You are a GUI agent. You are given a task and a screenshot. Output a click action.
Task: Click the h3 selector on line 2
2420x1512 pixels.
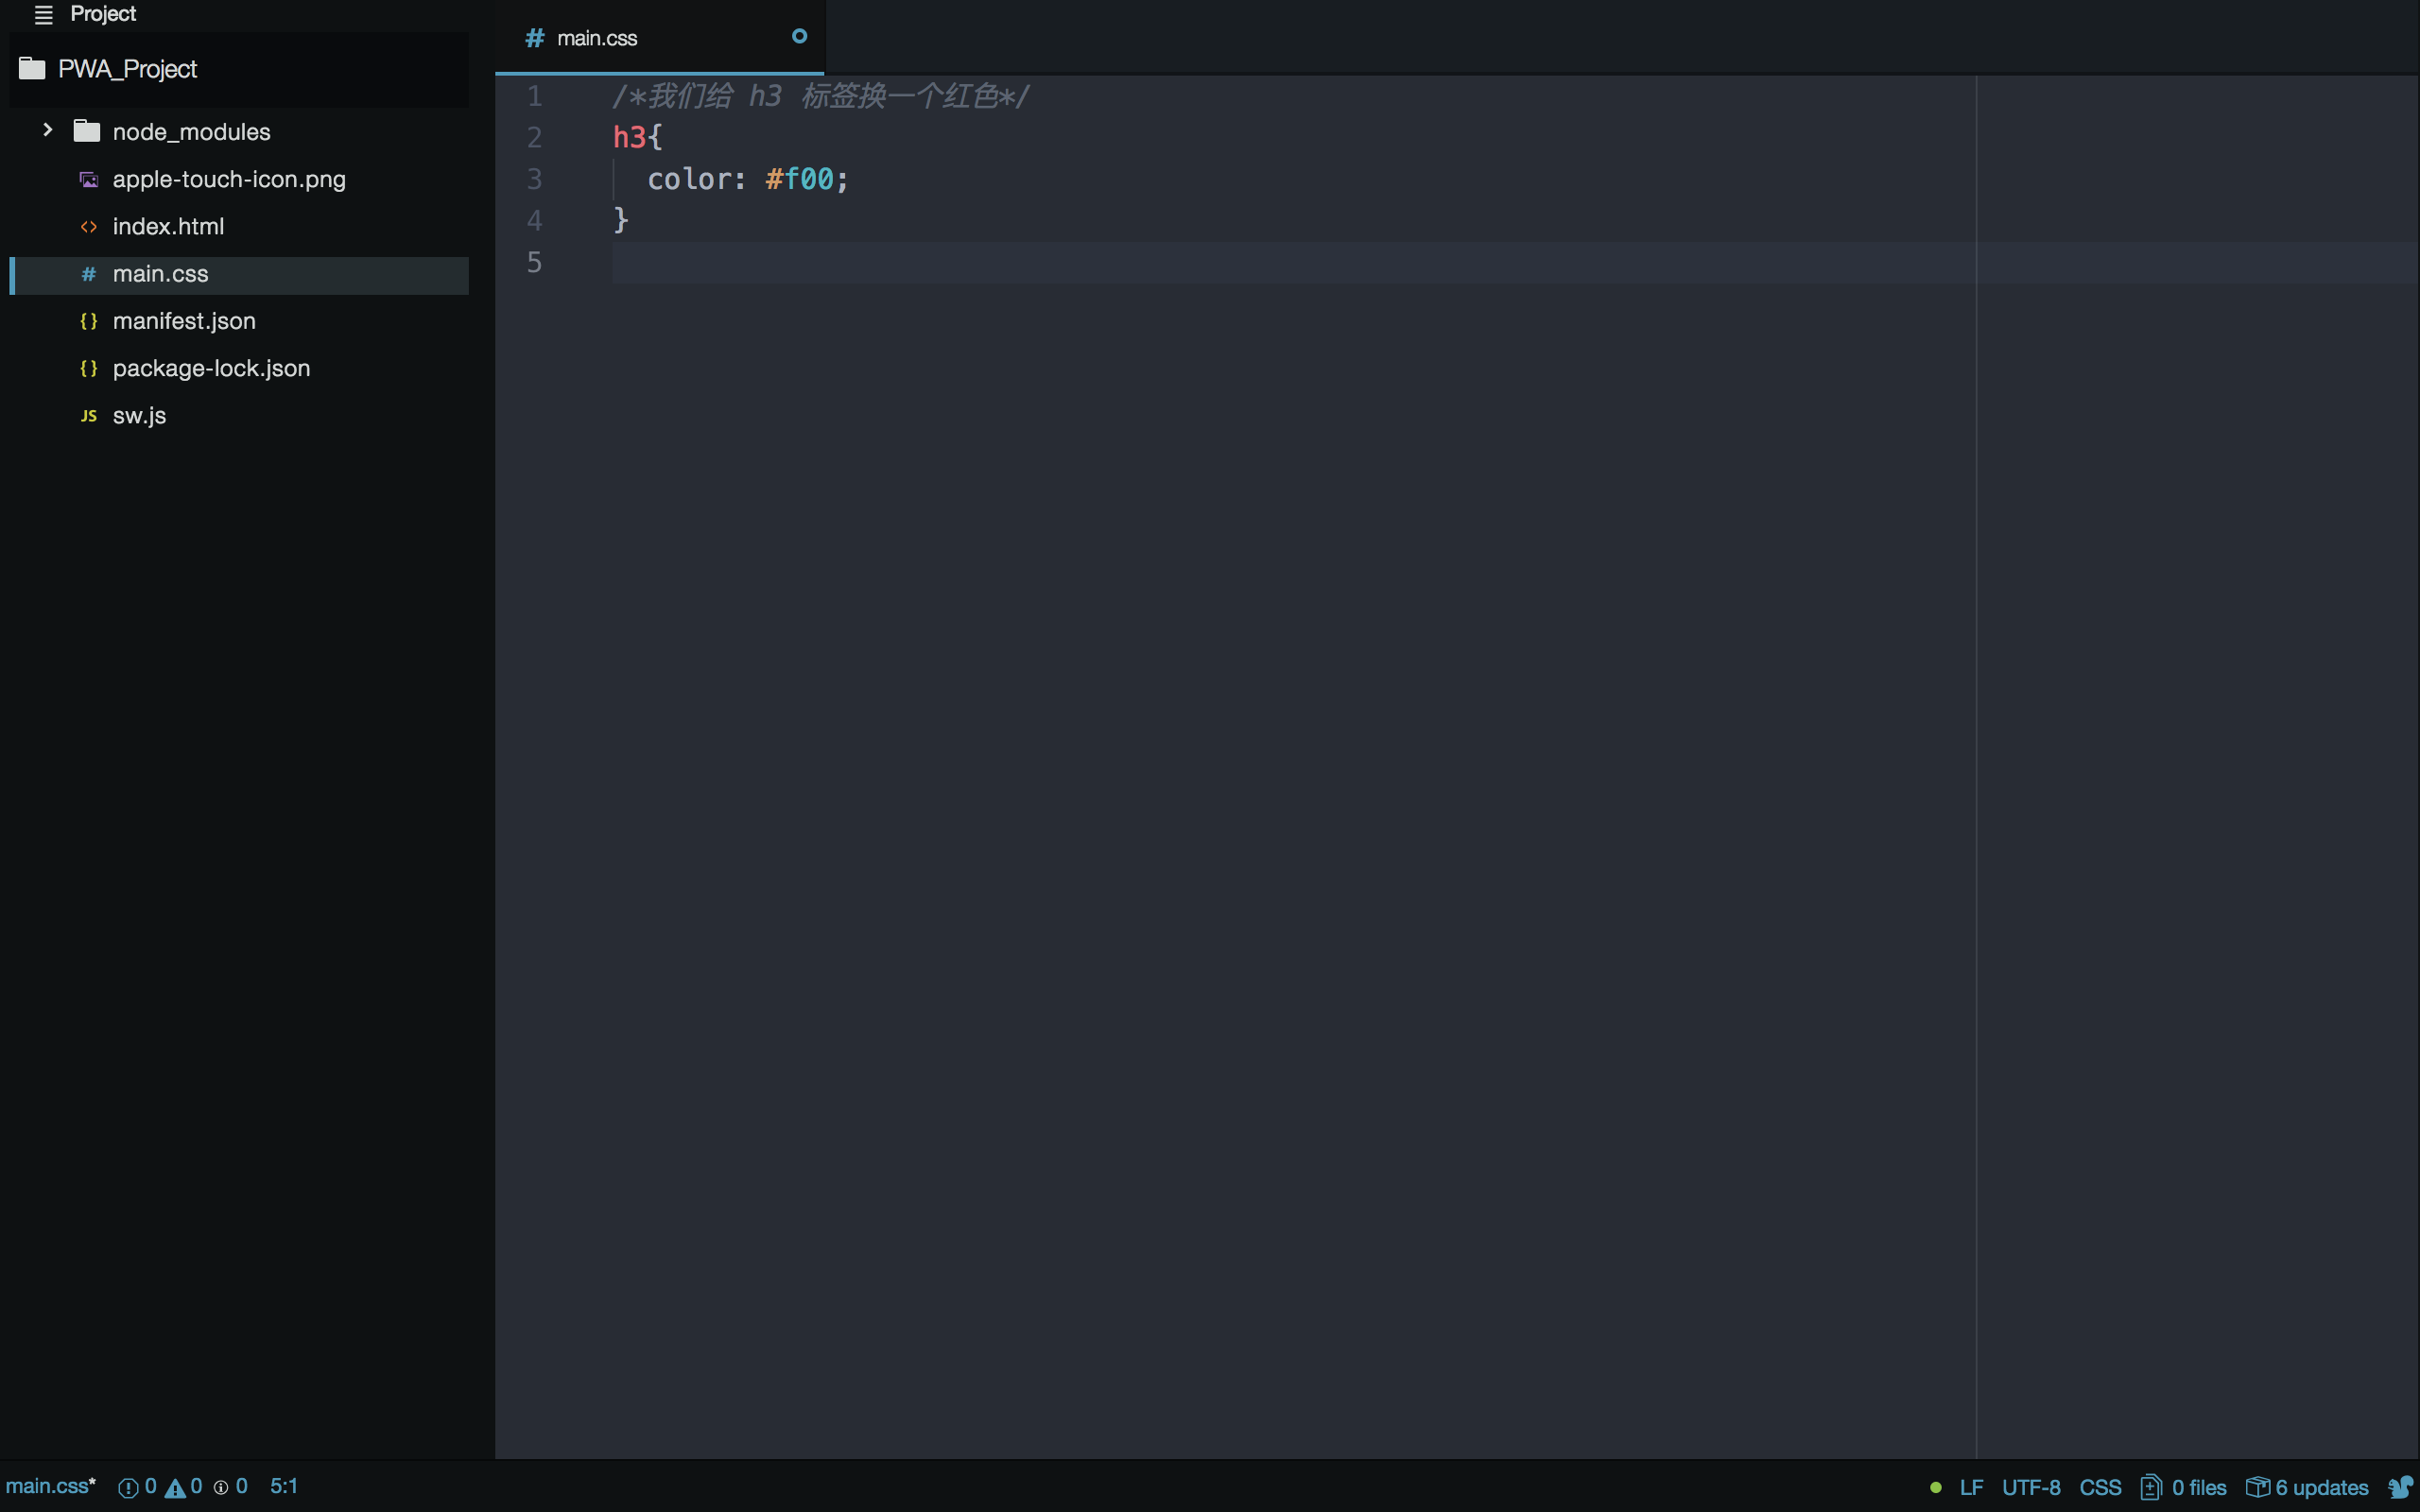click(x=629, y=137)
